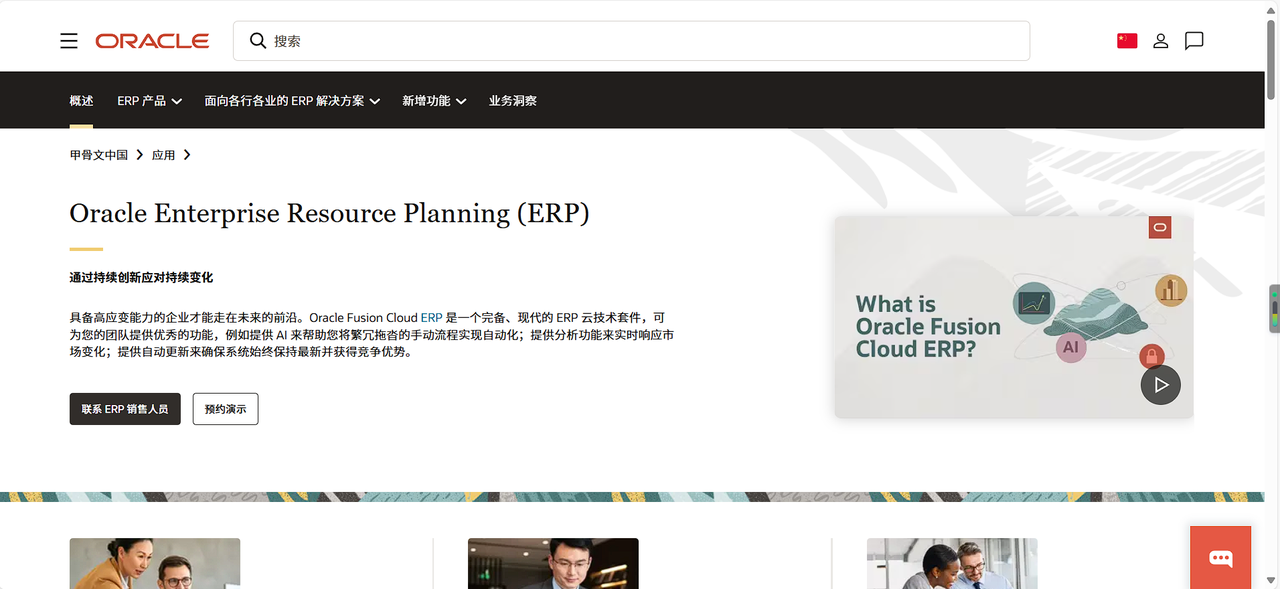1280x589 pixels.
Task: Open the first card image with woman in orange
Action: click(x=155, y=563)
